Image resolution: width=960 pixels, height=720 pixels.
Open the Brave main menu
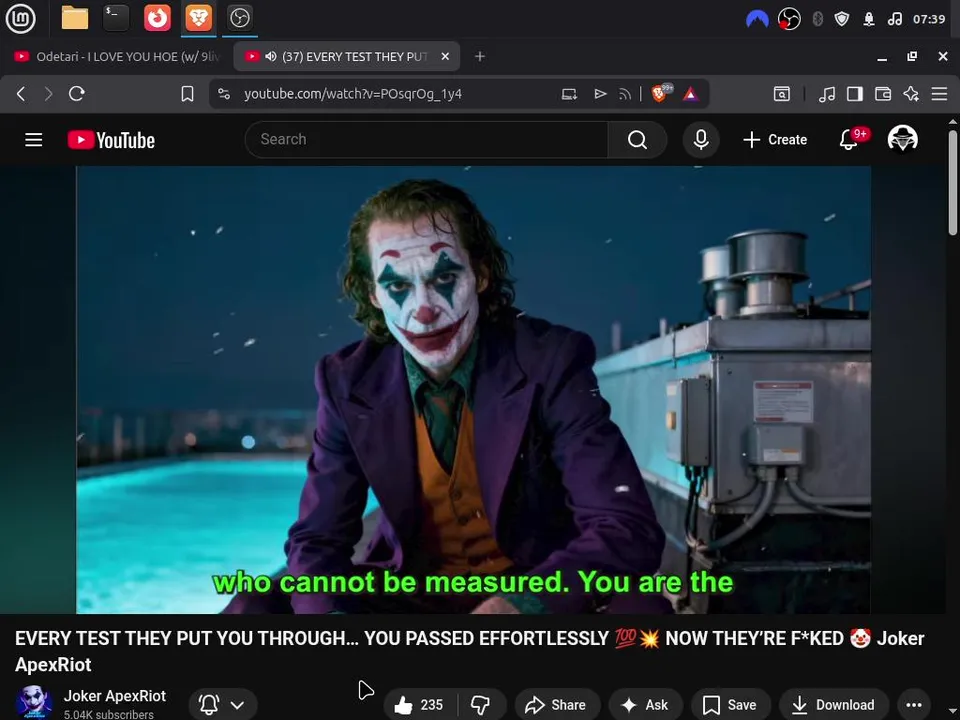[939, 94]
